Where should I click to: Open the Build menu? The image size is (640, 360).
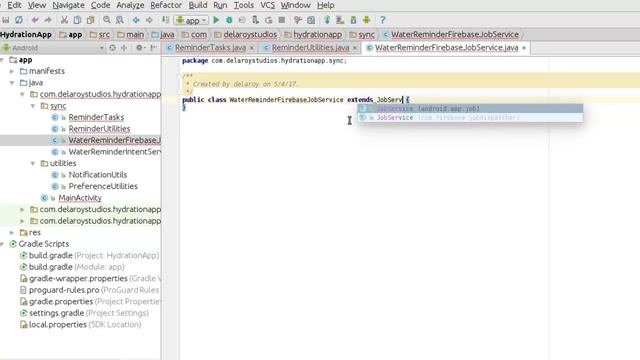click(x=198, y=5)
